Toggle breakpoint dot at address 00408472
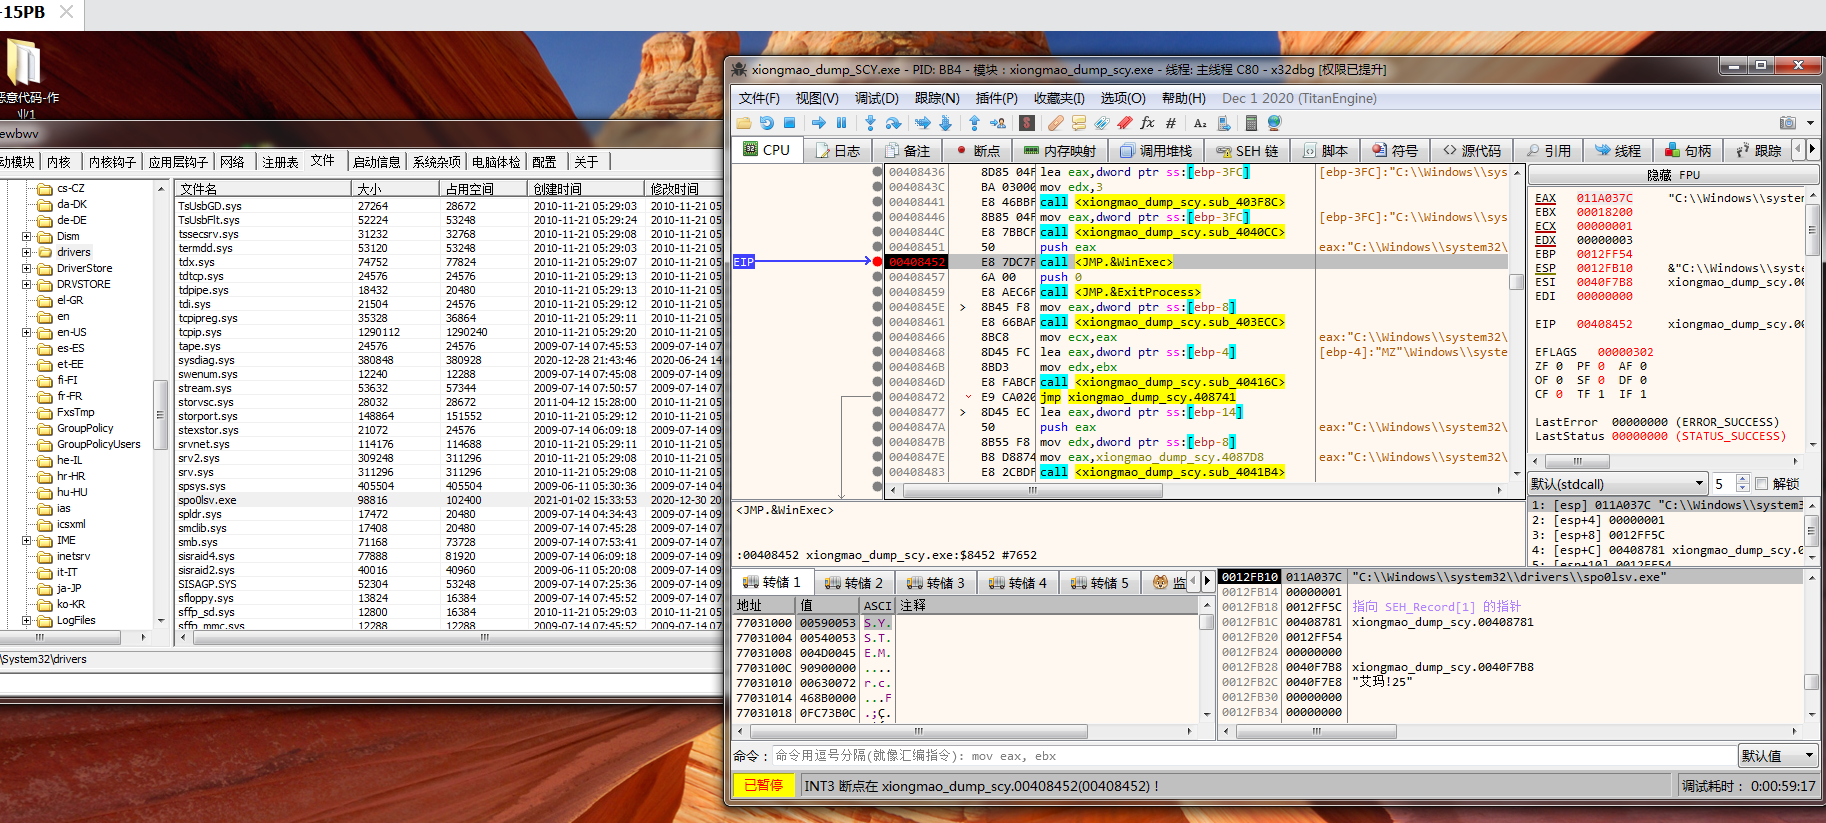 (x=877, y=397)
